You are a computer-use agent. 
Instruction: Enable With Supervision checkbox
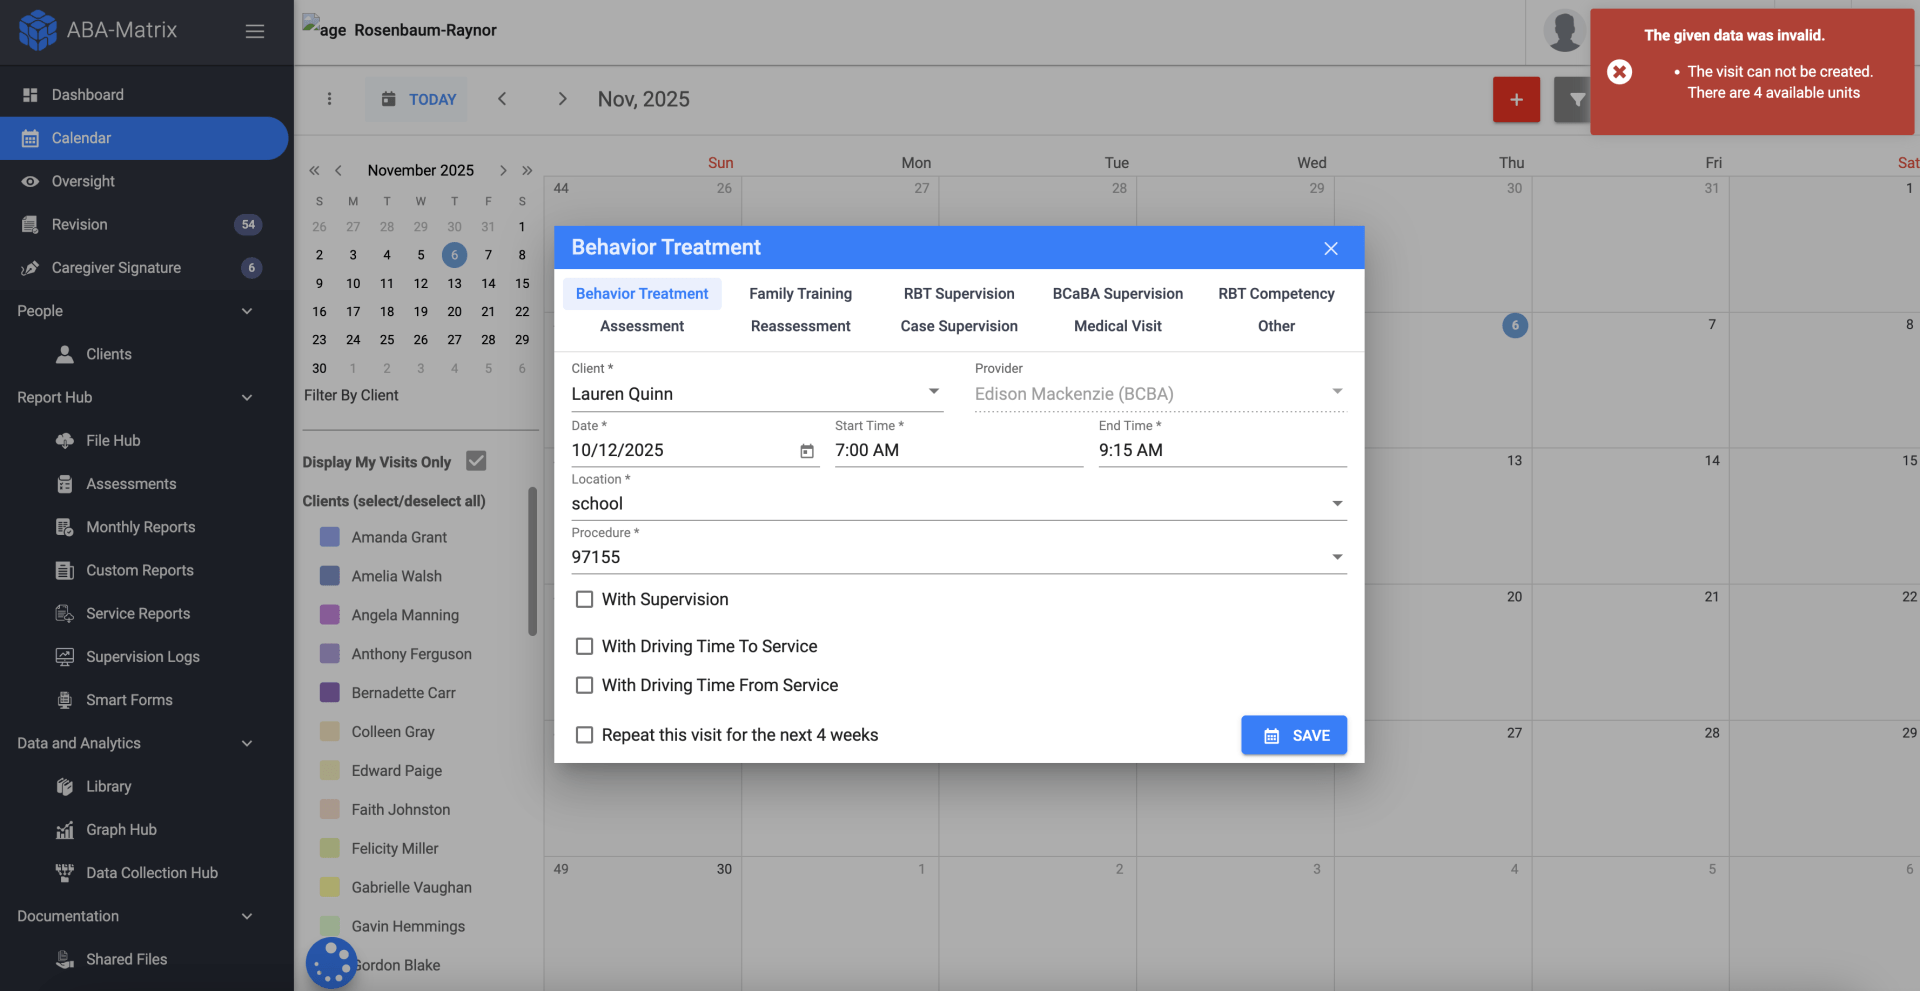584,599
